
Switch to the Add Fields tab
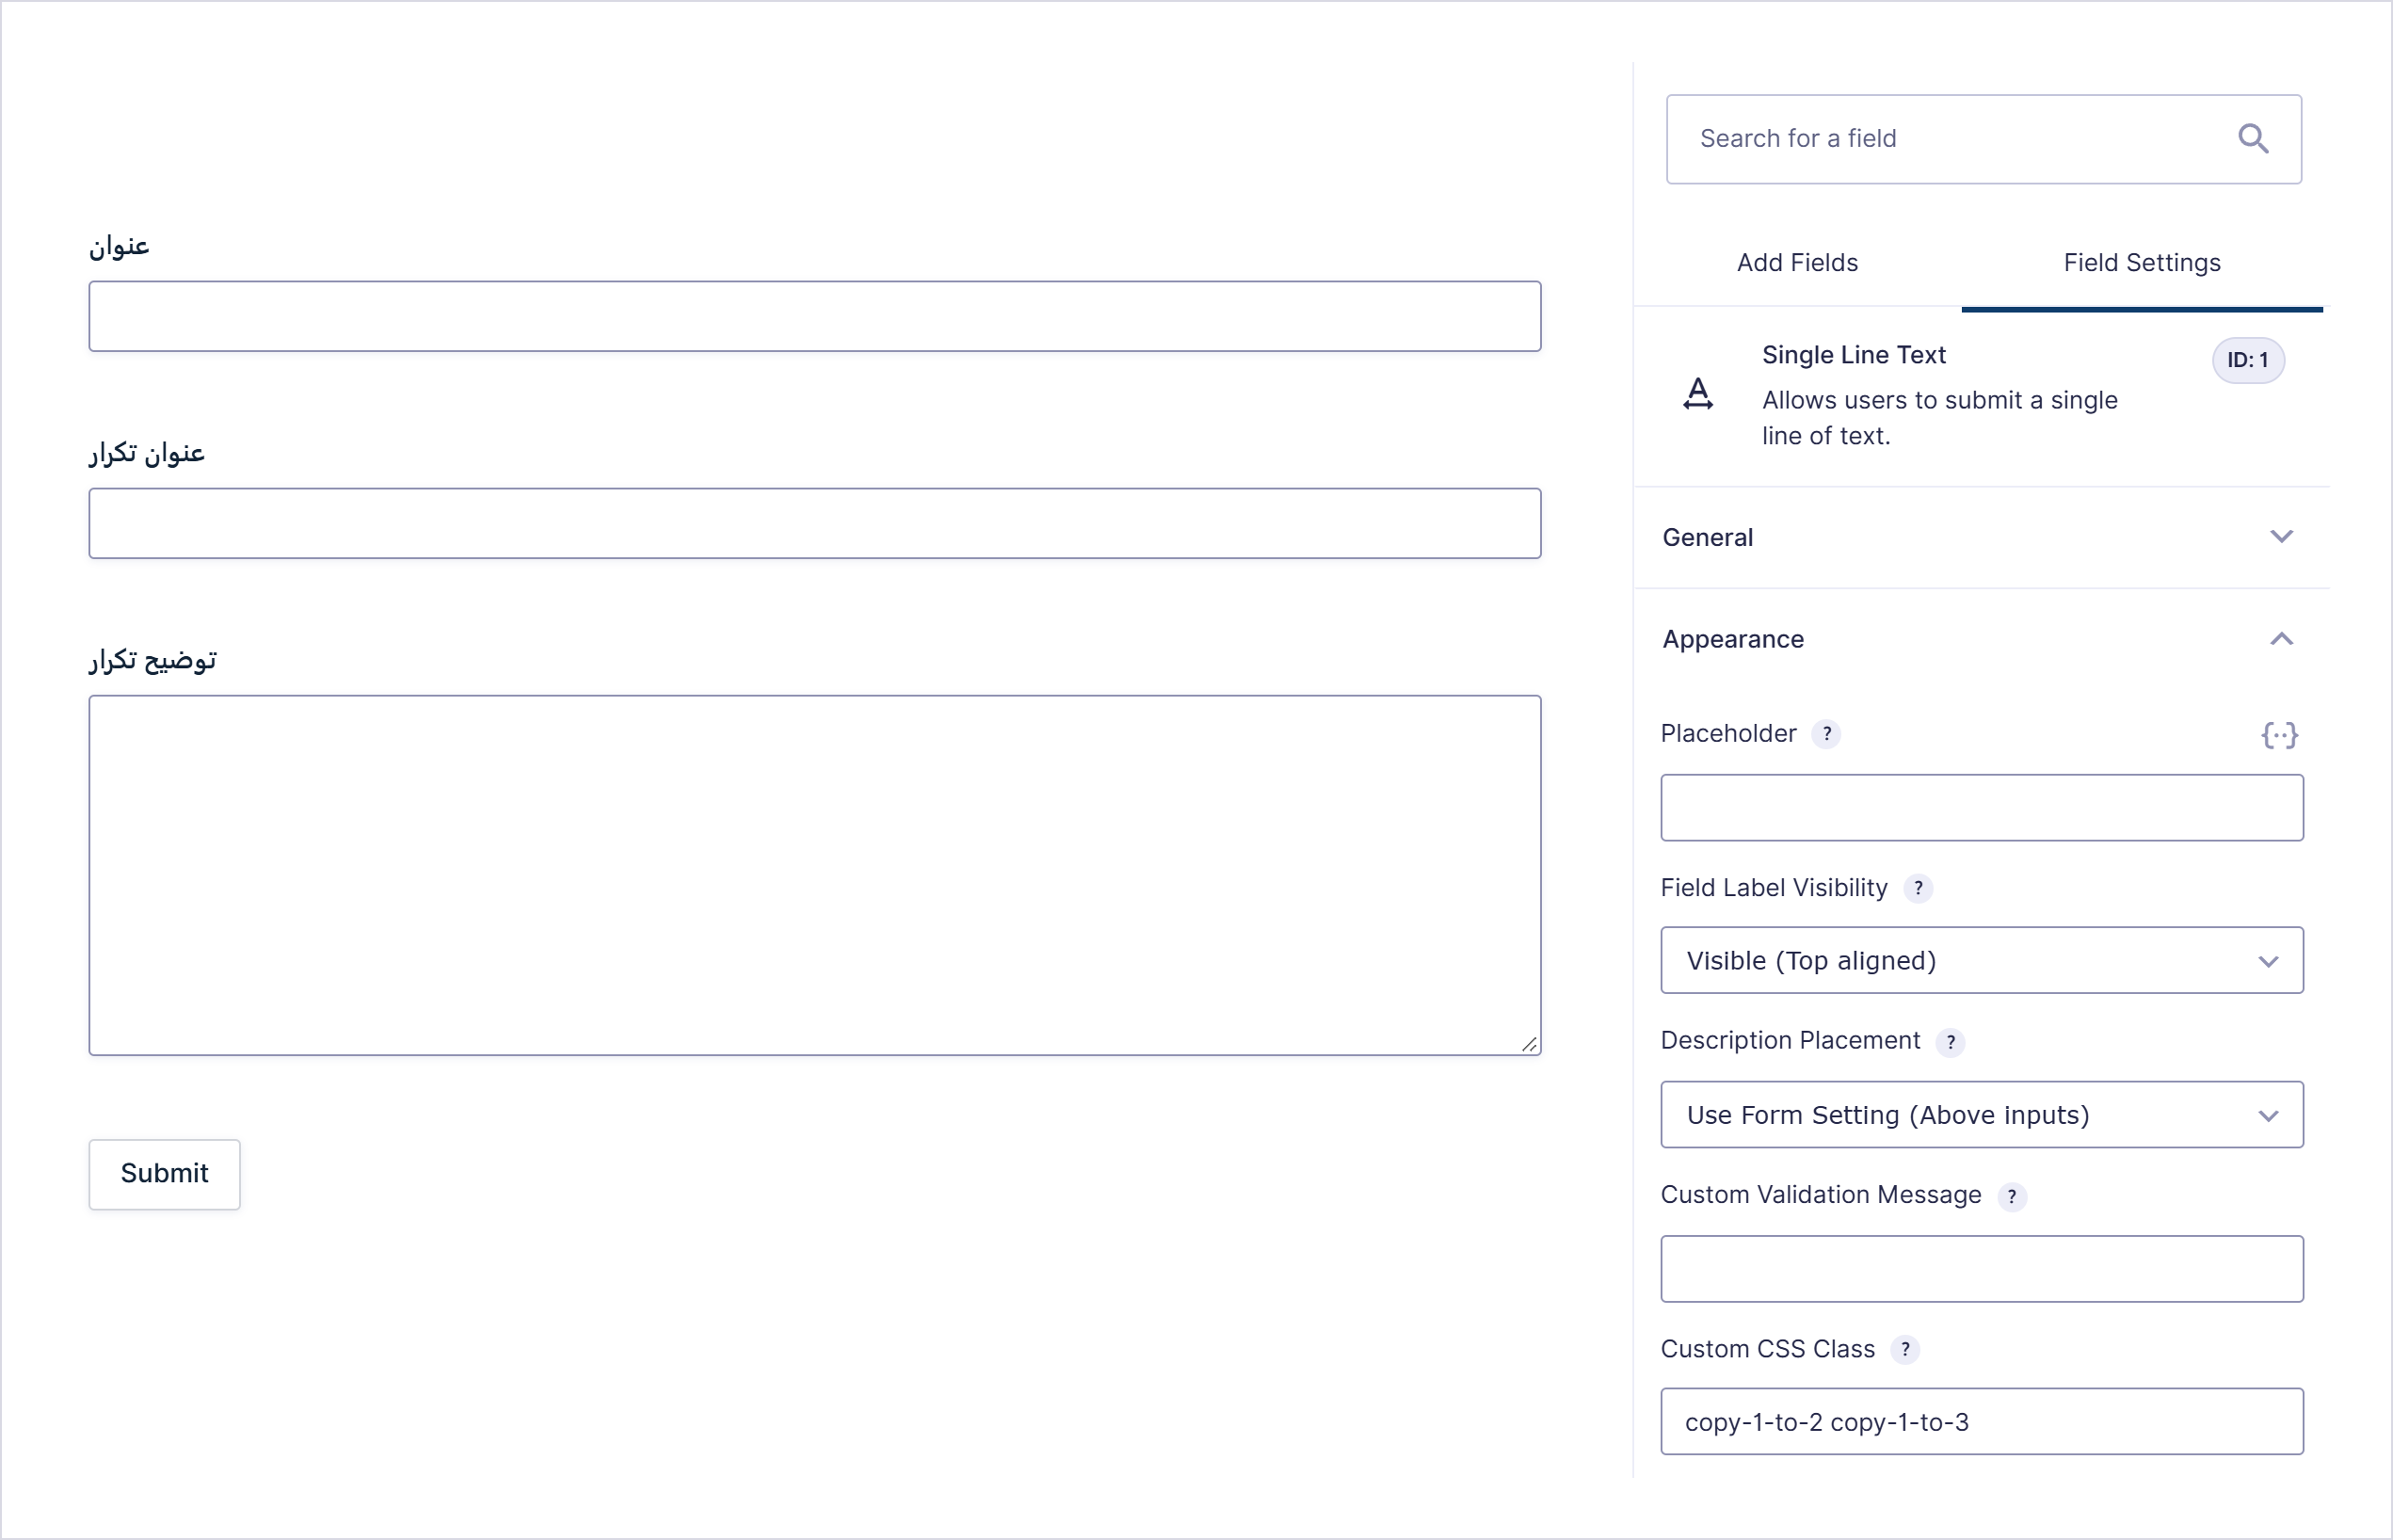coord(1797,263)
